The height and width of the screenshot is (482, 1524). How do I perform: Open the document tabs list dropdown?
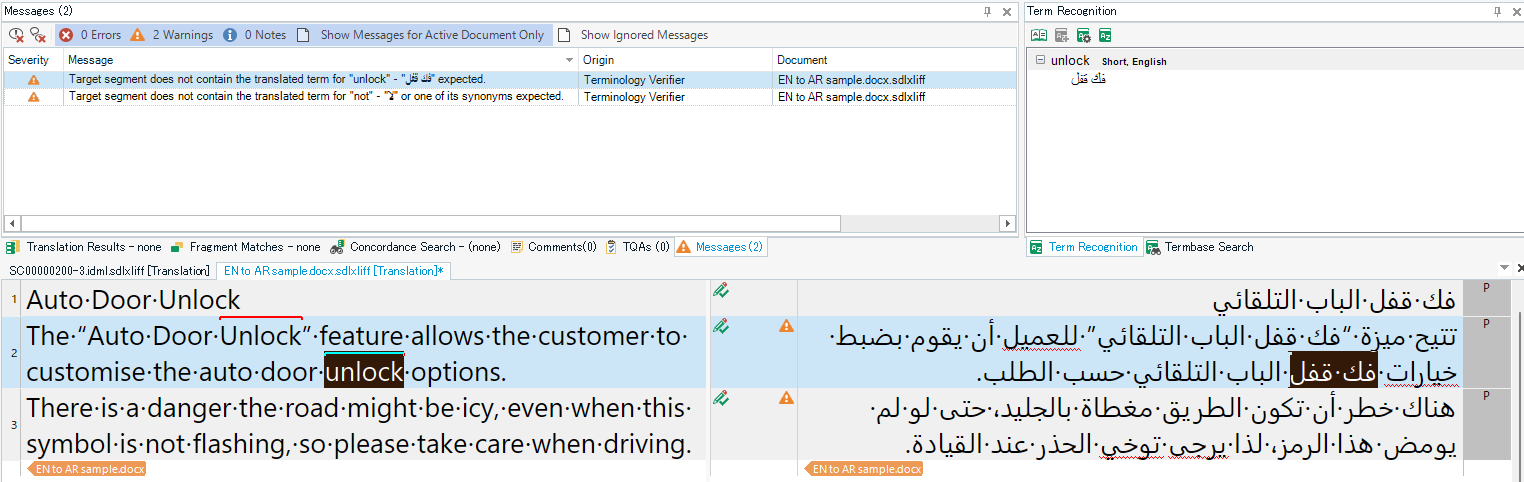click(1504, 268)
